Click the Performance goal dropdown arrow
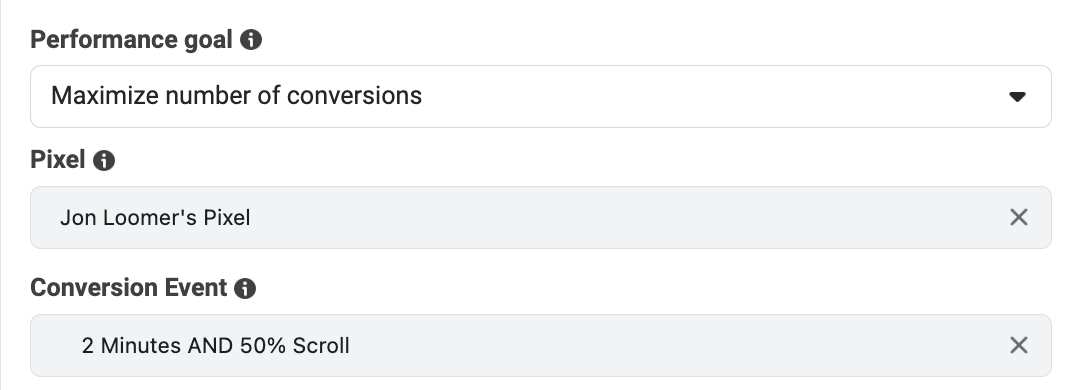The image size is (1076, 390). click(x=1017, y=97)
